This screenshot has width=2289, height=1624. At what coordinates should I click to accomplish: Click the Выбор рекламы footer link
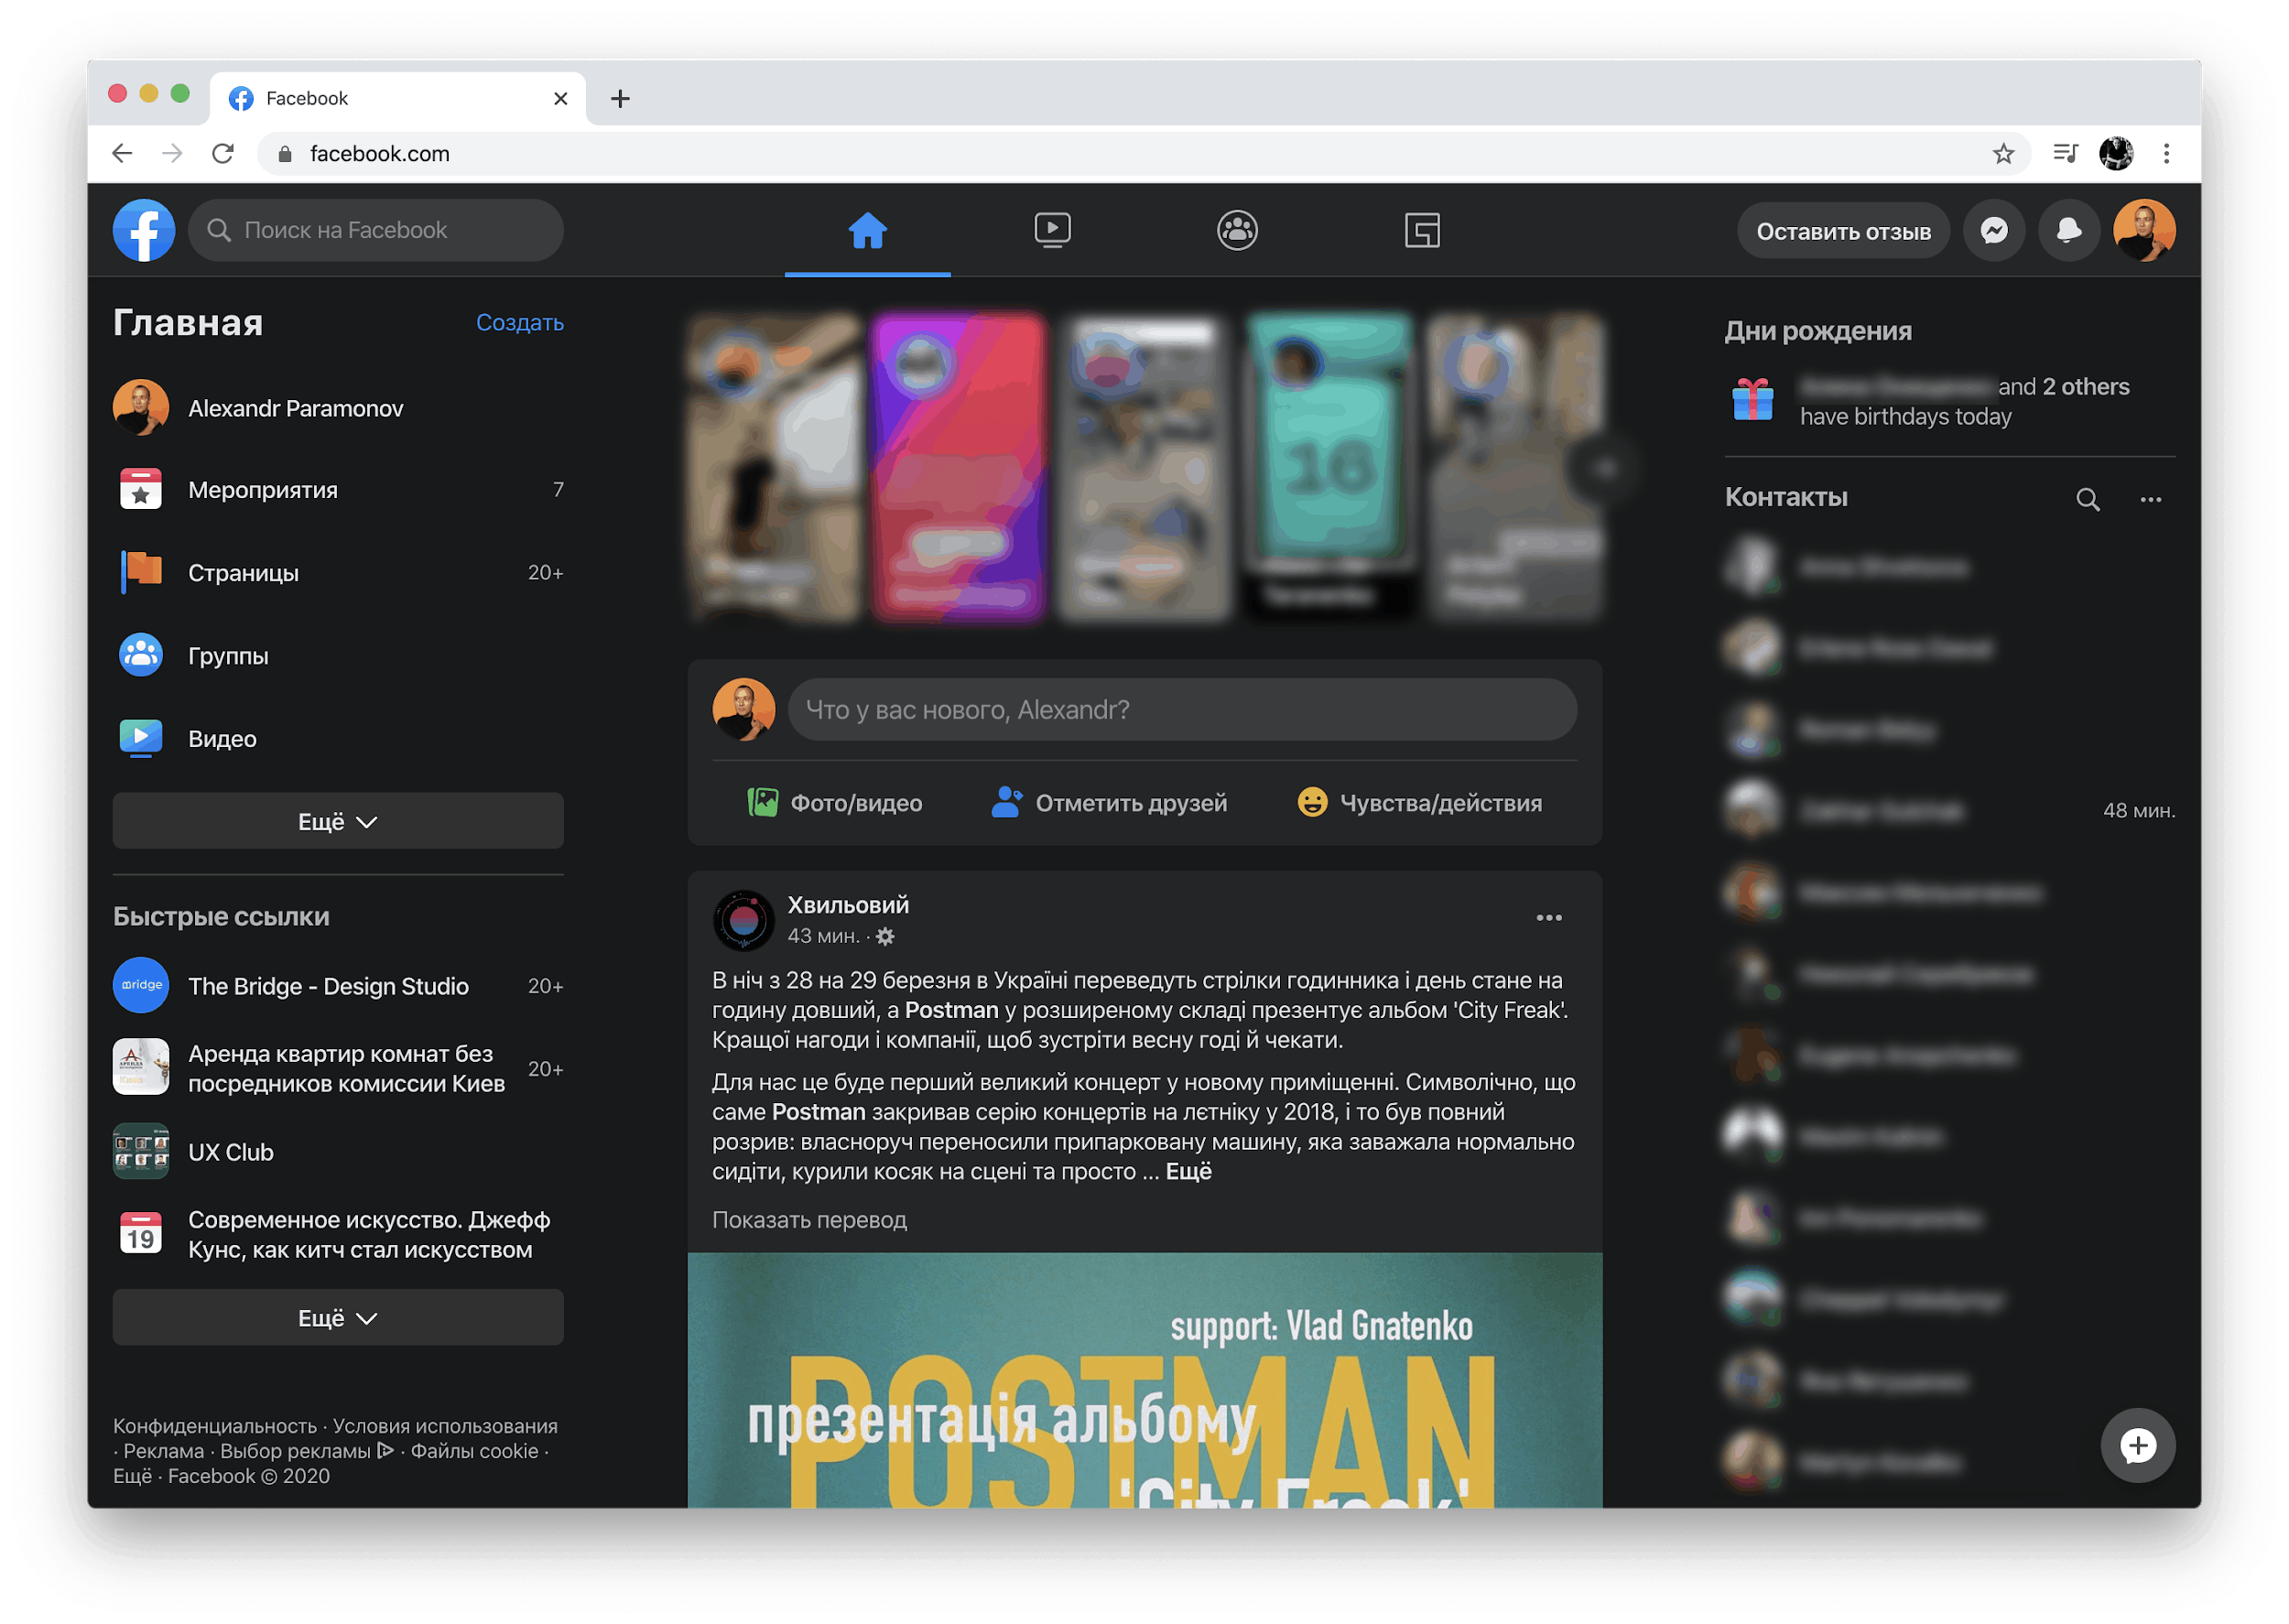[x=307, y=1451]
